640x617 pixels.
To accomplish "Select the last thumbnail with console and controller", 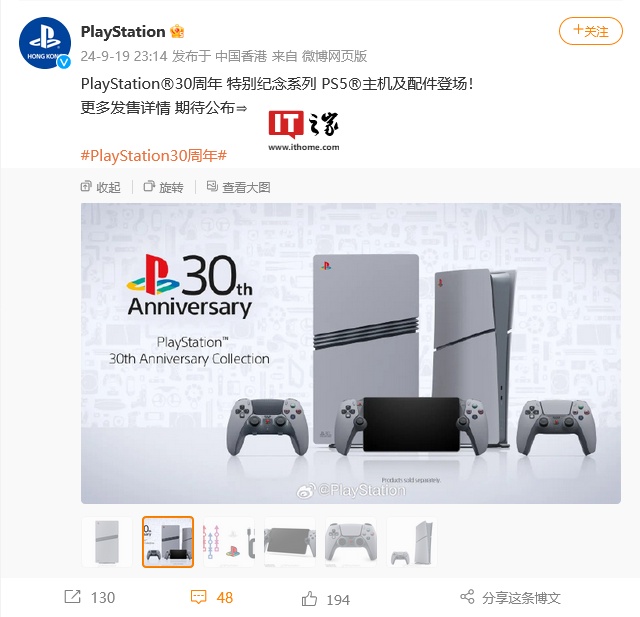I will click(x=412, y=542).
